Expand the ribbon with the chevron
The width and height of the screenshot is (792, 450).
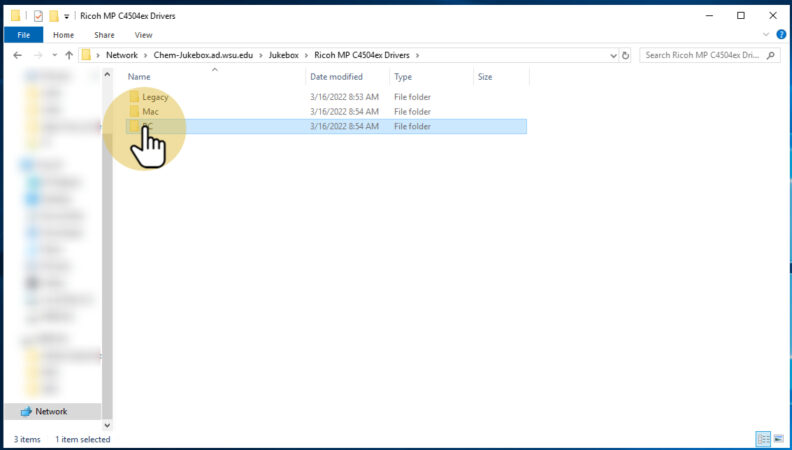(x=766, y=35)
